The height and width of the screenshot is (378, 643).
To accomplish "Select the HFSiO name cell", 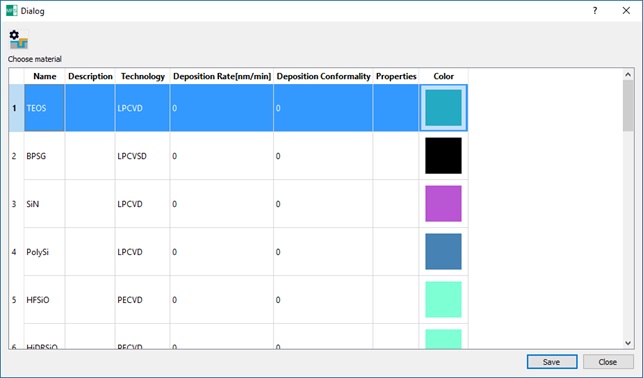I will [44, 300].
